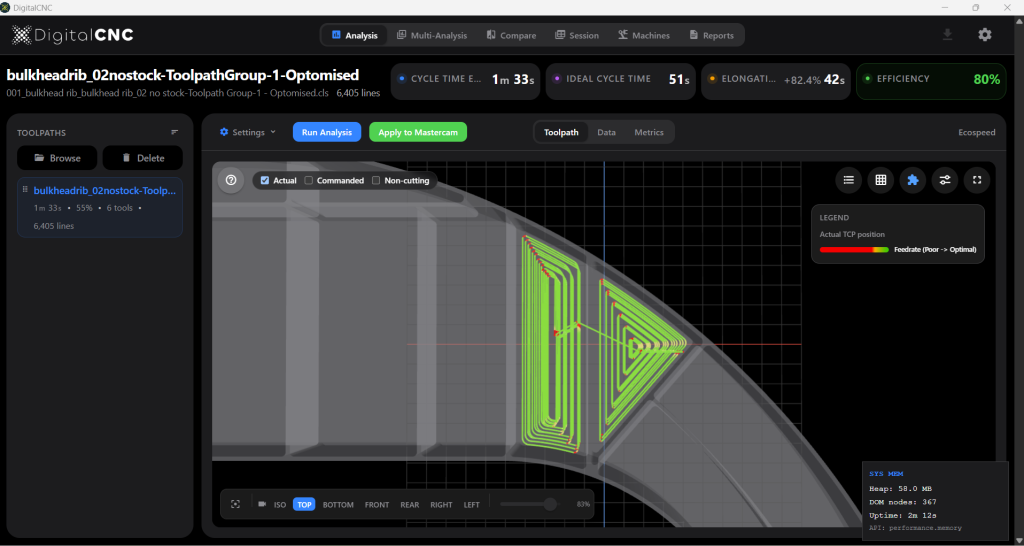This screenshot has width=1024, height=546.
Task: Click the Ecospeed machine label
Action: [977, 132]
